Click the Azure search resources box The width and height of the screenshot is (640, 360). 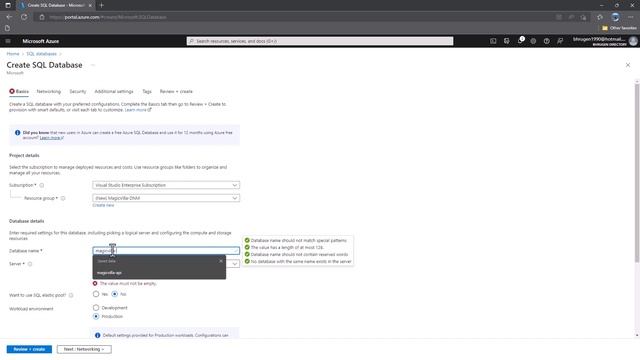(320, 41)
